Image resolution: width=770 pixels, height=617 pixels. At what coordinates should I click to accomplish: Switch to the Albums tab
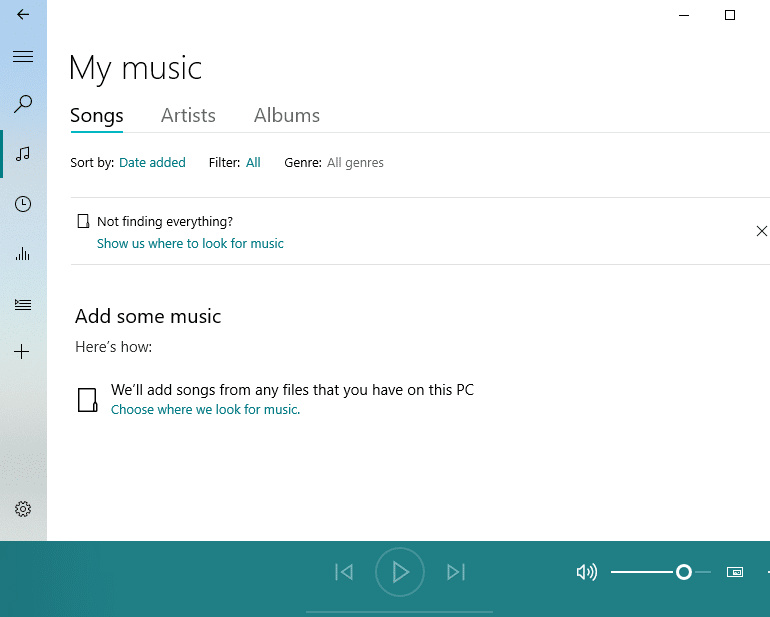(x=287, y=116)
